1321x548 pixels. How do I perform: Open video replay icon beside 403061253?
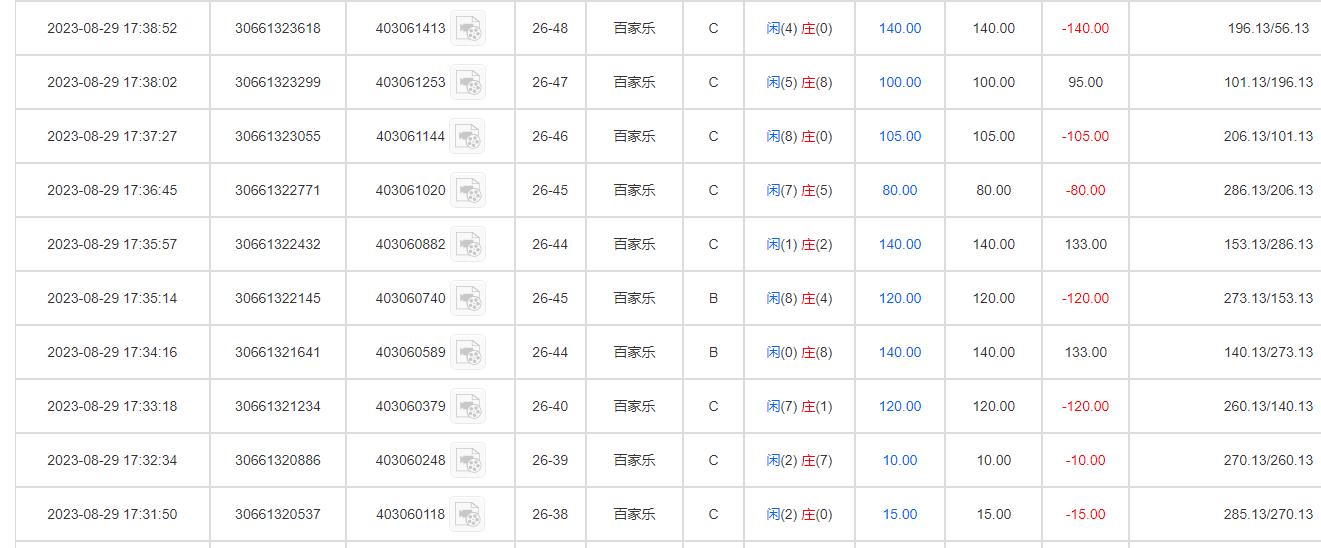click(x=467, y=83)
